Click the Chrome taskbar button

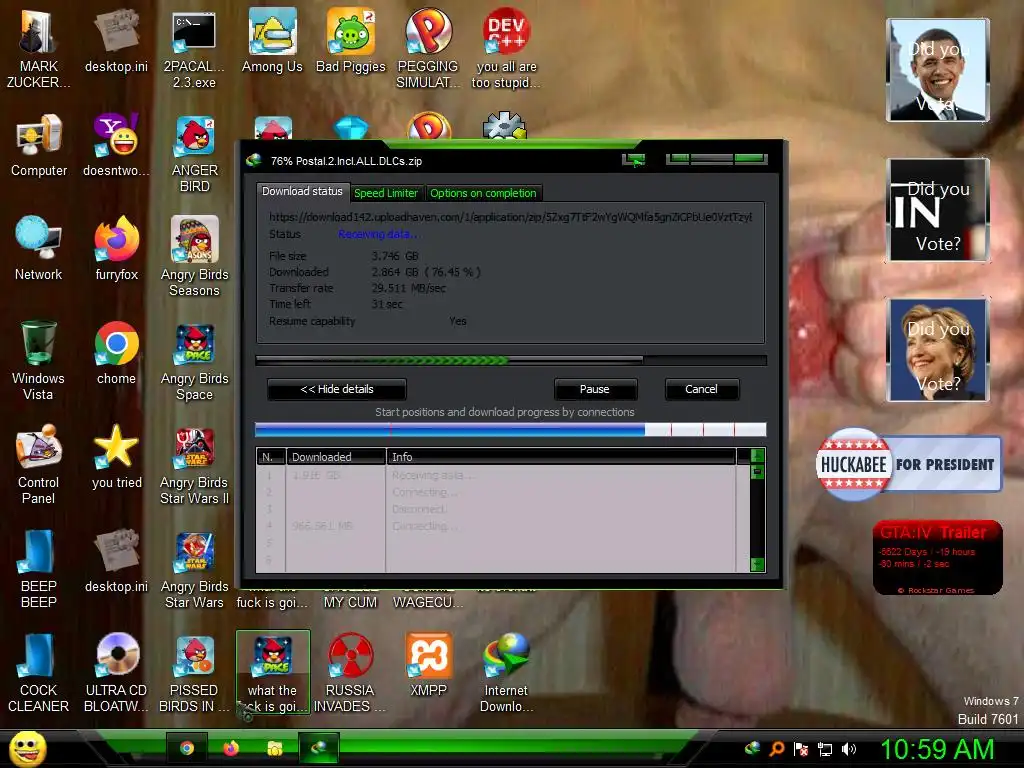tap(187, 748)
